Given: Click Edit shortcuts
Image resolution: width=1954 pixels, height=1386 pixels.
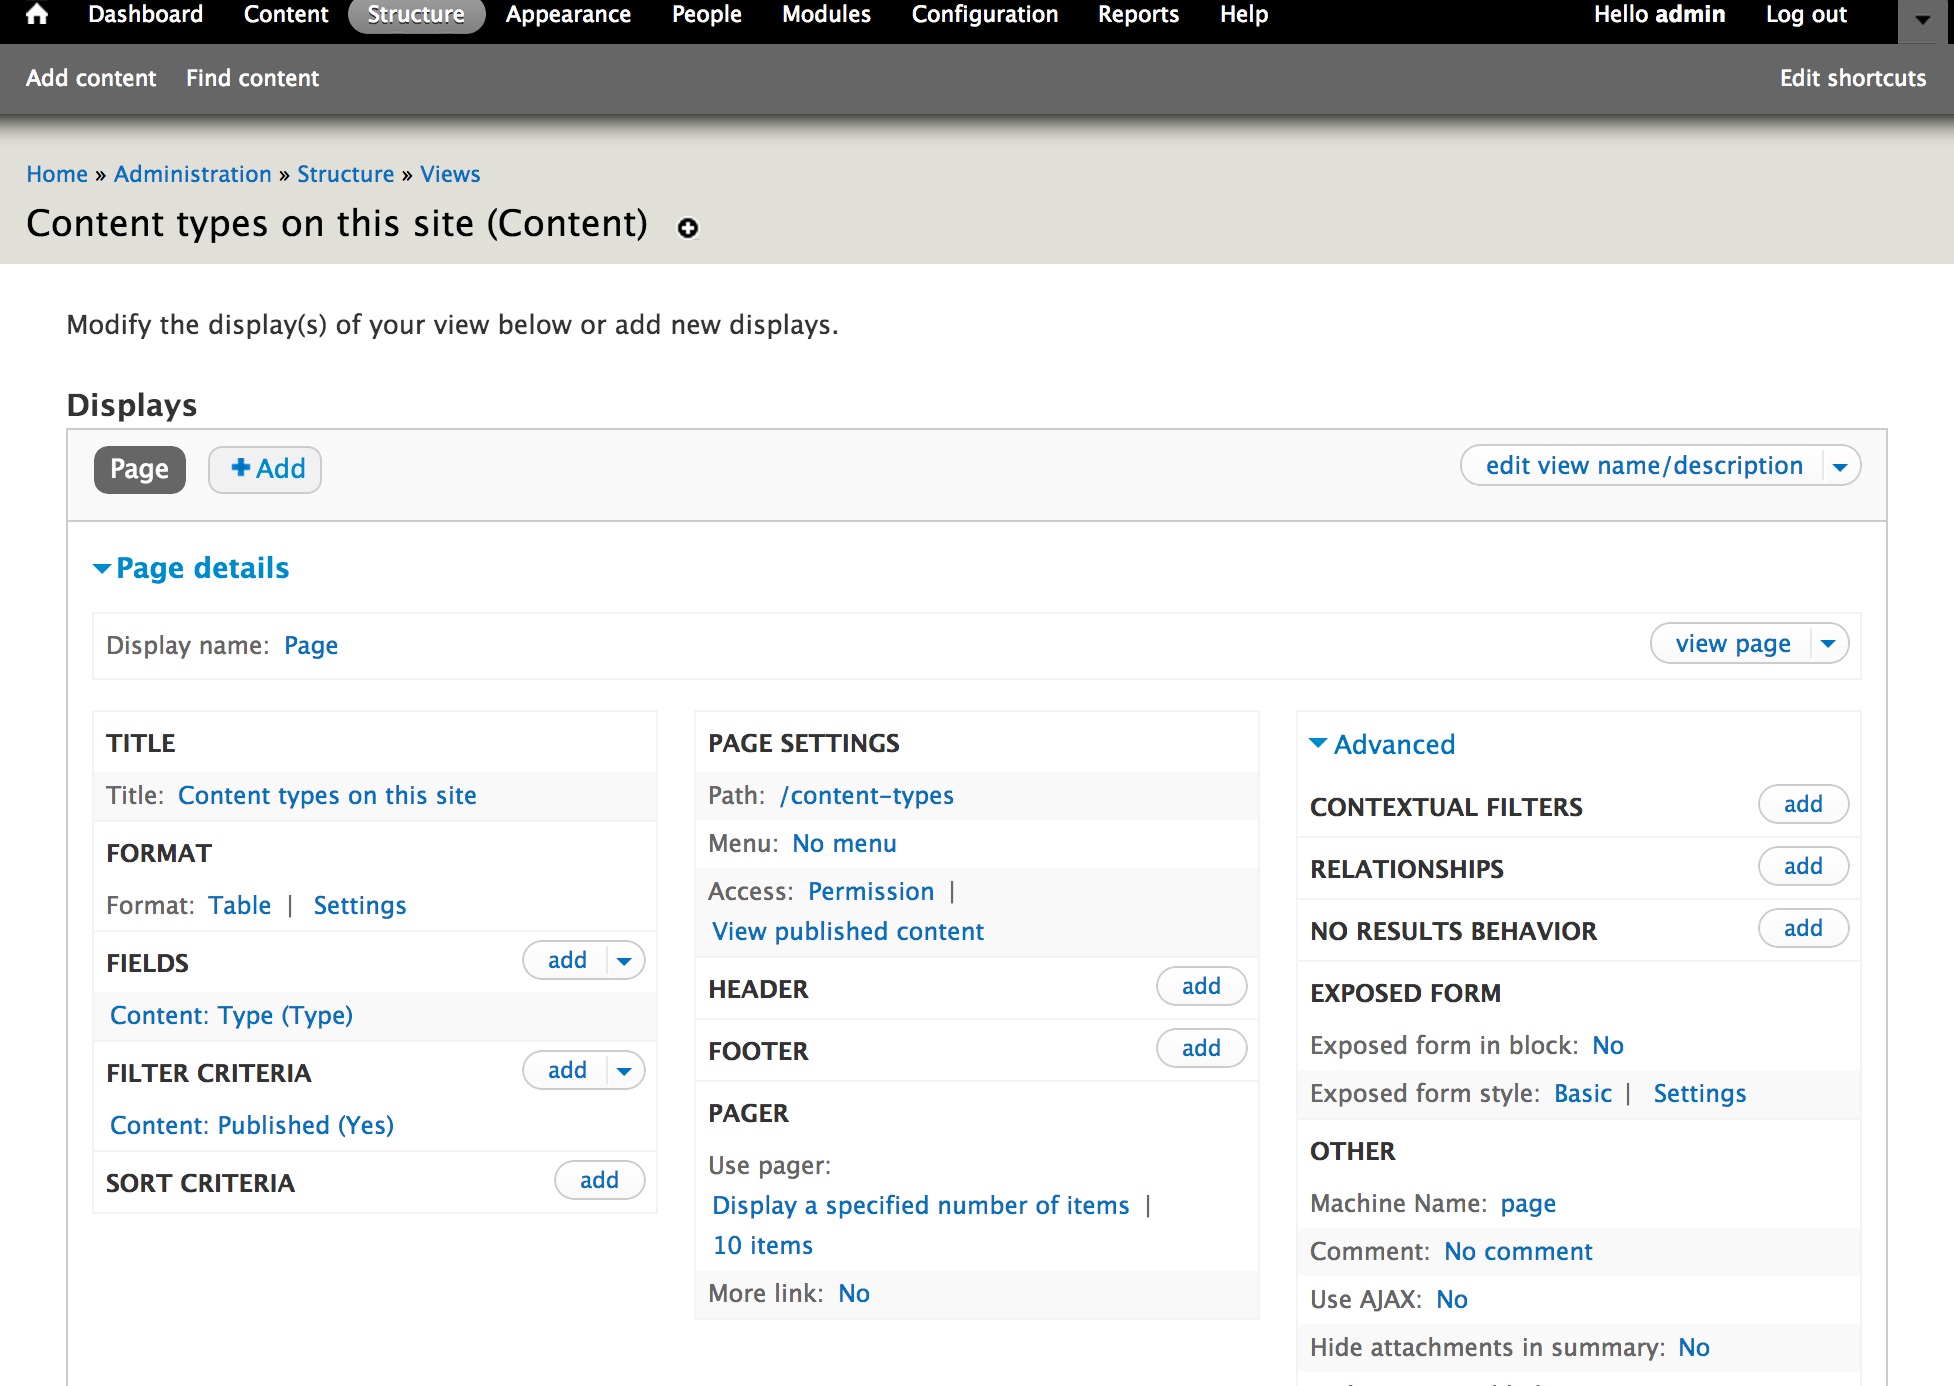Looking at the screenshot, I should tap(1851, 78).
